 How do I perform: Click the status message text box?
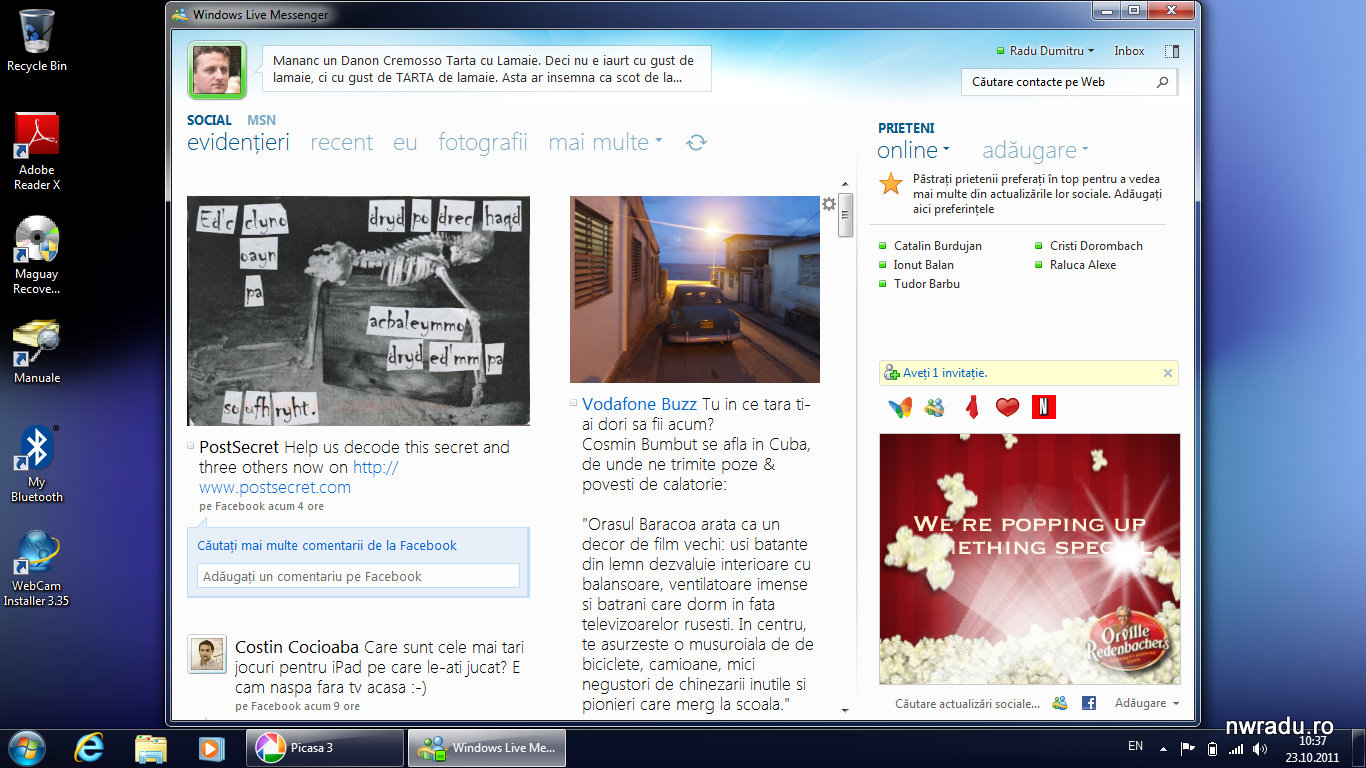(487, 69)
